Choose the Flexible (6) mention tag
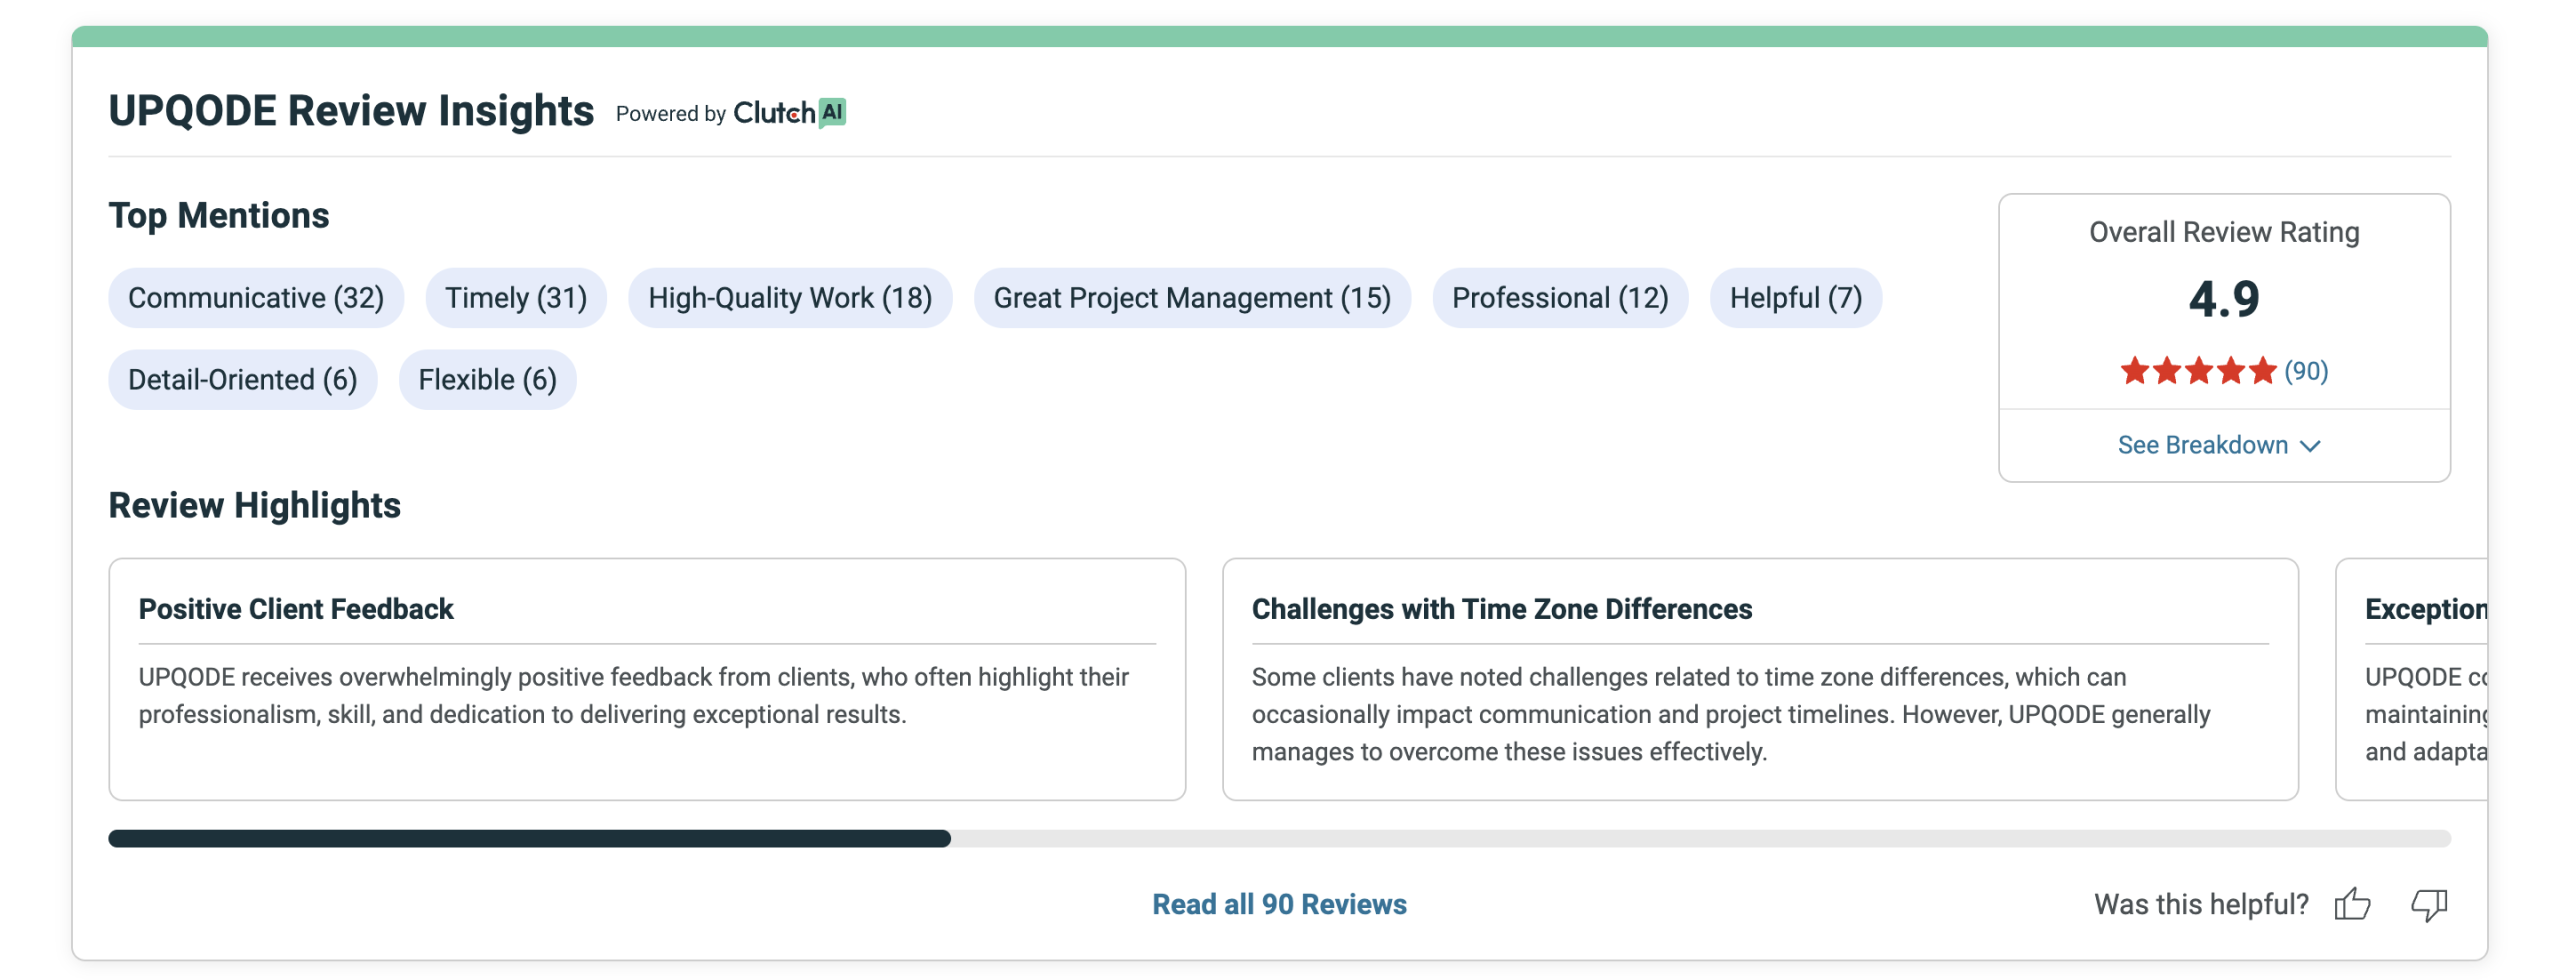 click(x=487, y=380)
